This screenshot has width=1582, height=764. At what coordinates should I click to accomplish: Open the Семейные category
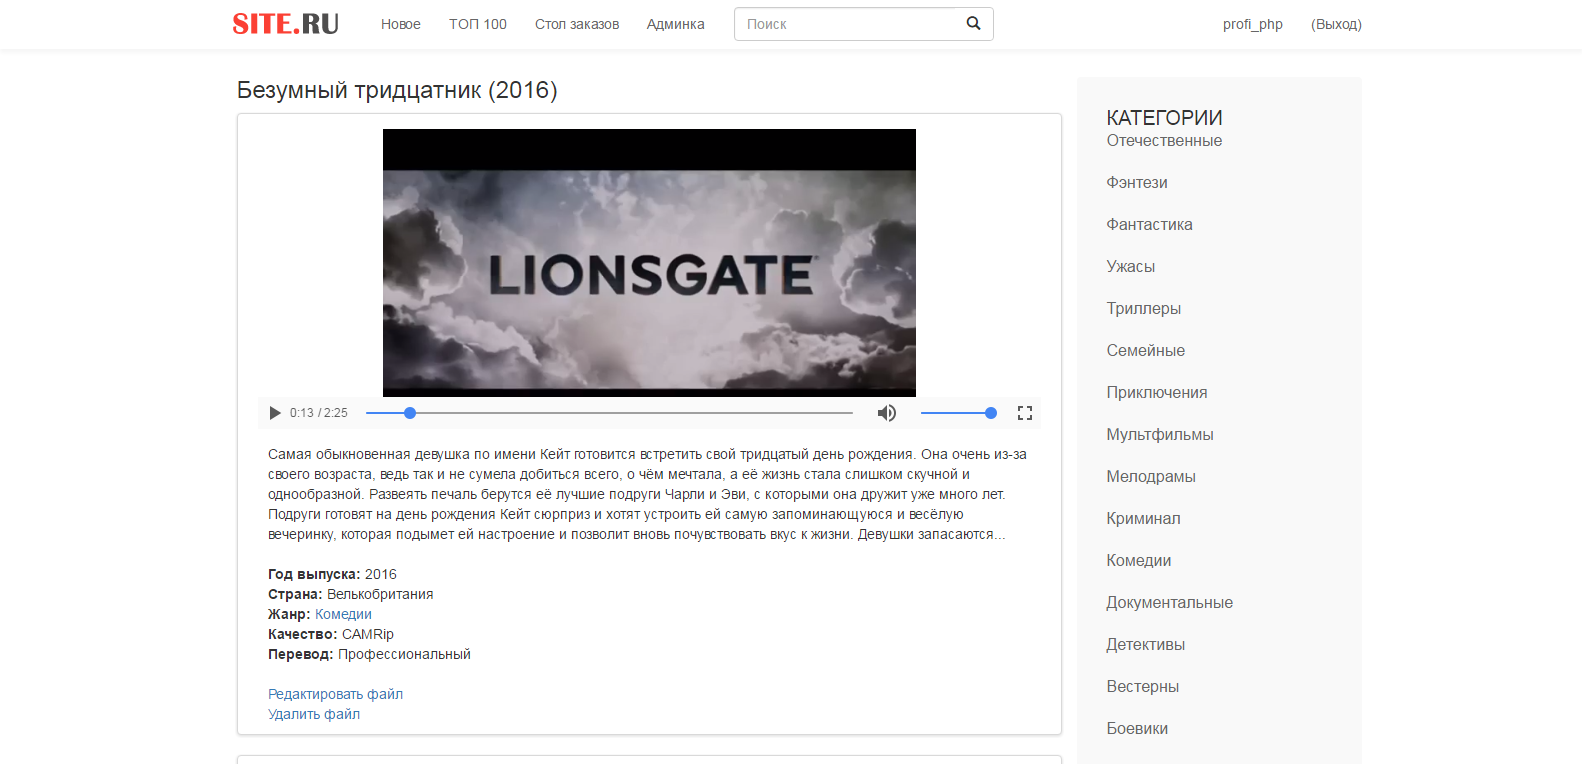(1146, 351)
